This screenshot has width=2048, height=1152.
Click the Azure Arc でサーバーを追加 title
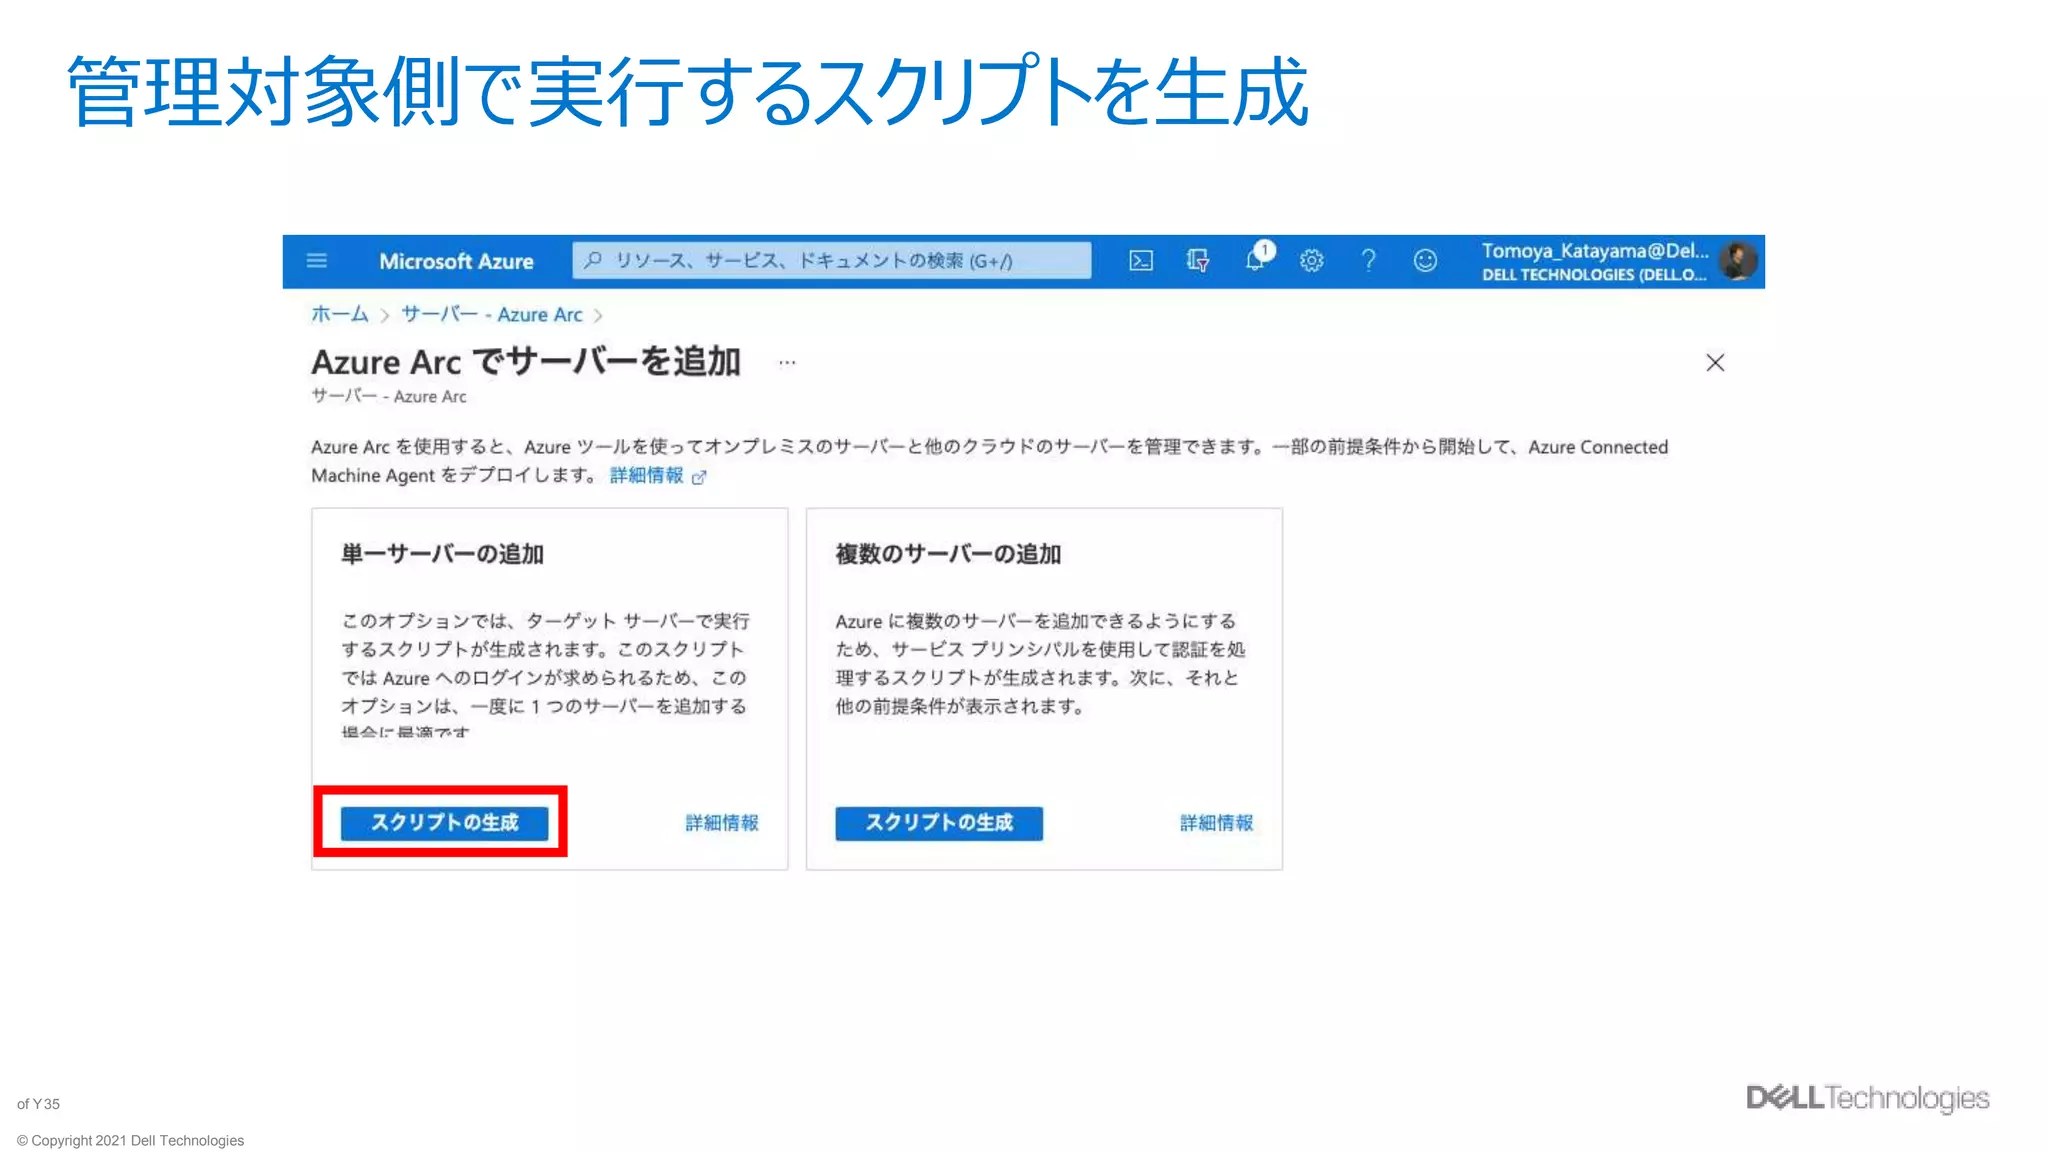pyautogui.click(x=526, y=362)
